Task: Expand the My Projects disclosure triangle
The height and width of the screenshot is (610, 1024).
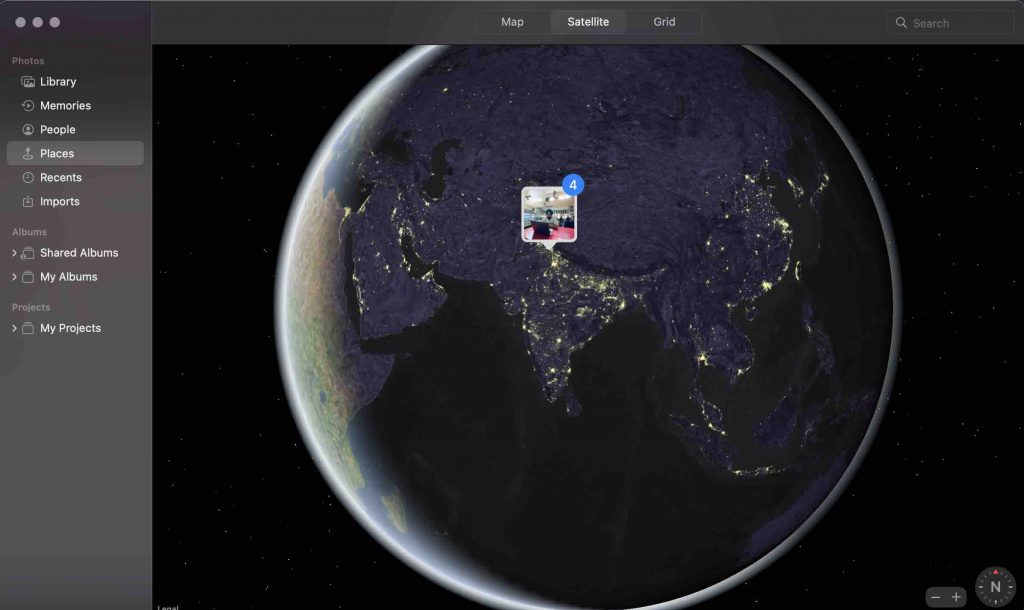Action: point(14,329)
